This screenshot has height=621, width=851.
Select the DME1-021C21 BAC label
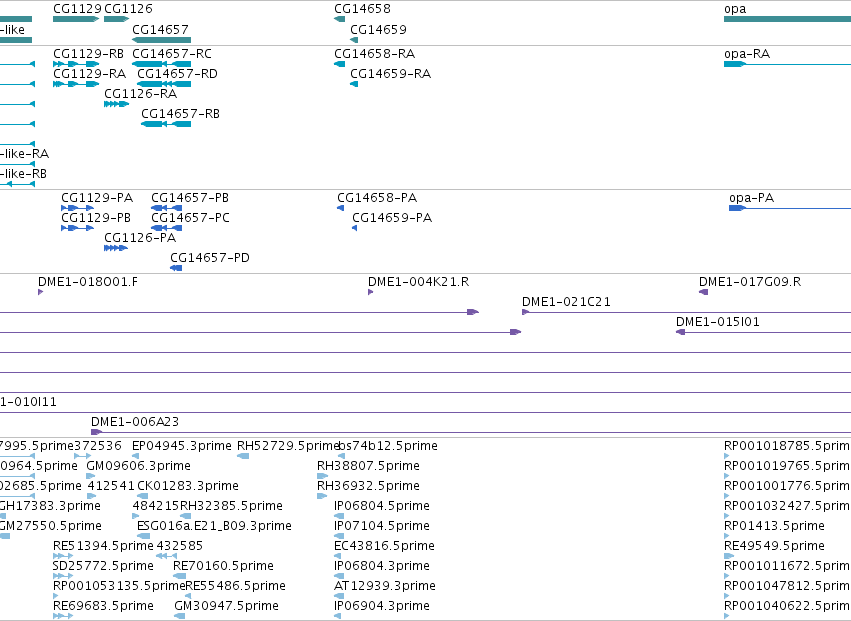tap(566, 302)
